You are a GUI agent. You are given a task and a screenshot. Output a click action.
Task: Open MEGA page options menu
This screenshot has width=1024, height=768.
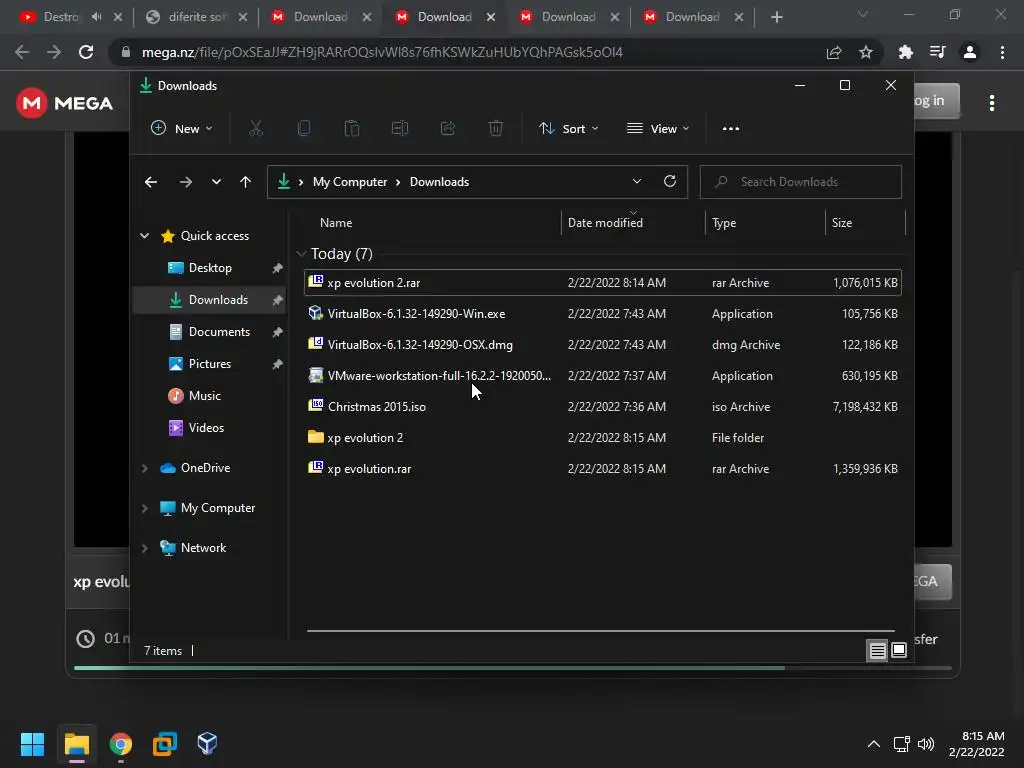click(x=992, y=103)
